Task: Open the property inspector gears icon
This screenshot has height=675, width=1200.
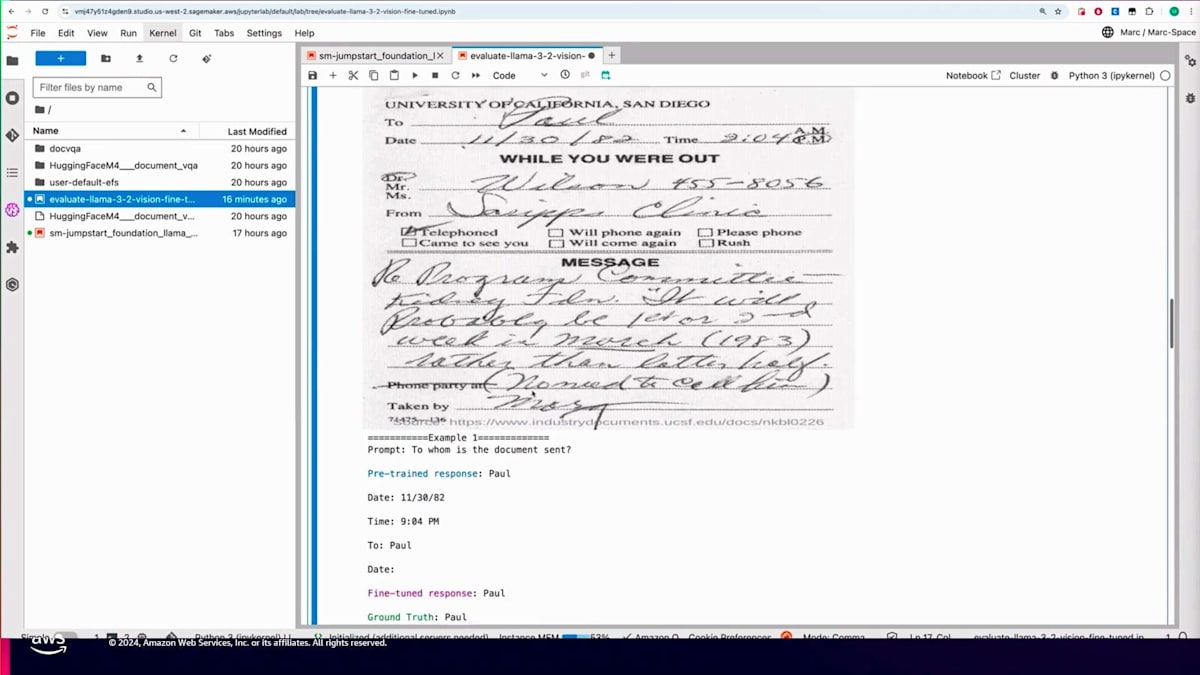Action: 1190,60
